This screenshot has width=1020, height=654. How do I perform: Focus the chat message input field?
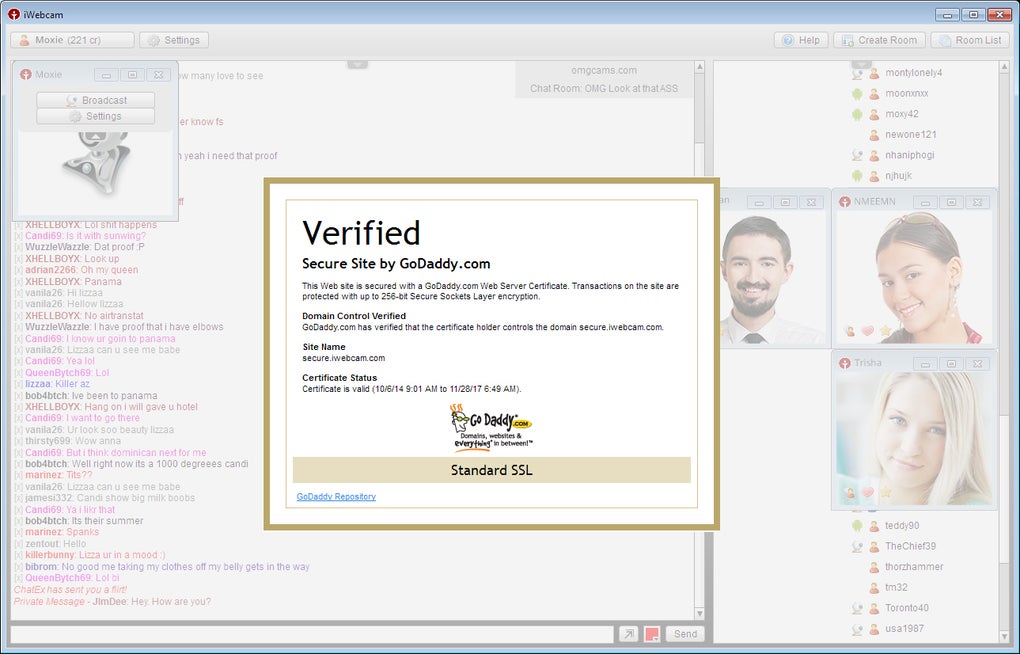coord(312,634)
